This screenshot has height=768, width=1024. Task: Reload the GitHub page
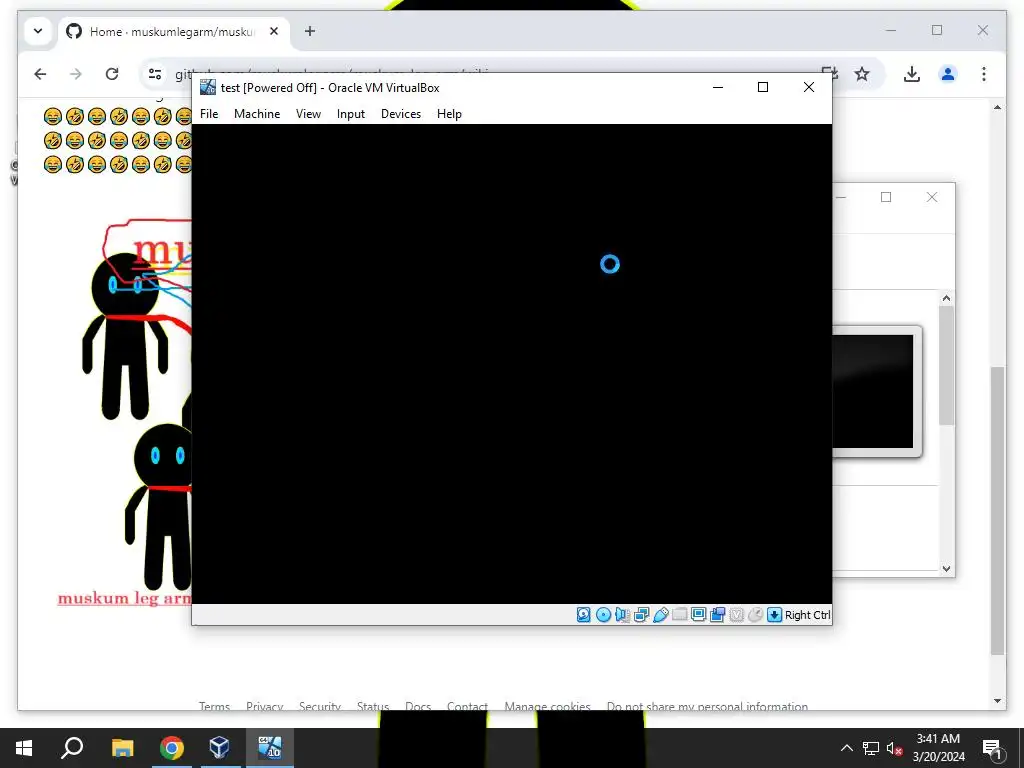point(112,74)
